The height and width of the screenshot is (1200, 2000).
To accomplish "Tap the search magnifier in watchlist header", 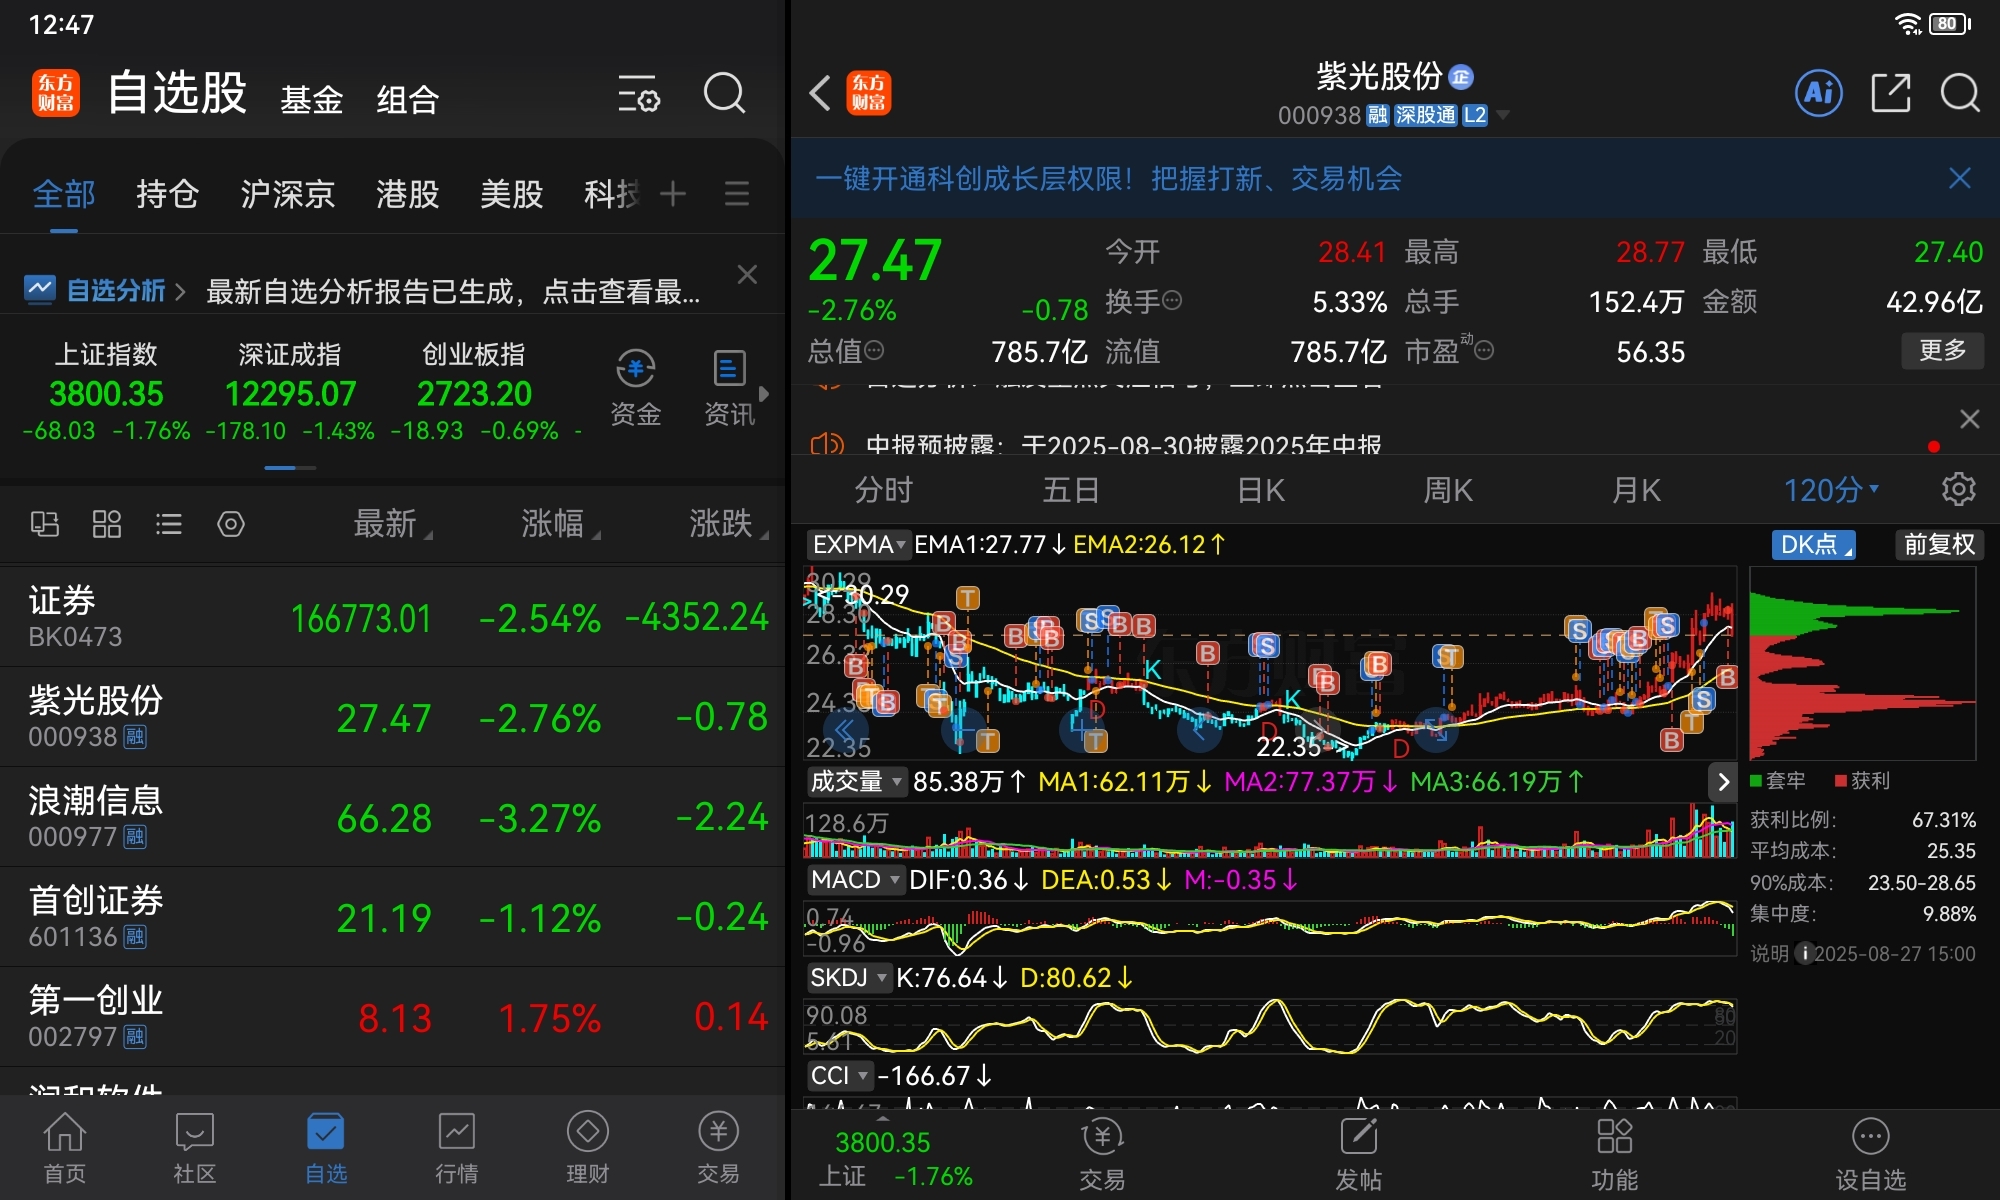I will pyautogui.click(x=724, y=93).
